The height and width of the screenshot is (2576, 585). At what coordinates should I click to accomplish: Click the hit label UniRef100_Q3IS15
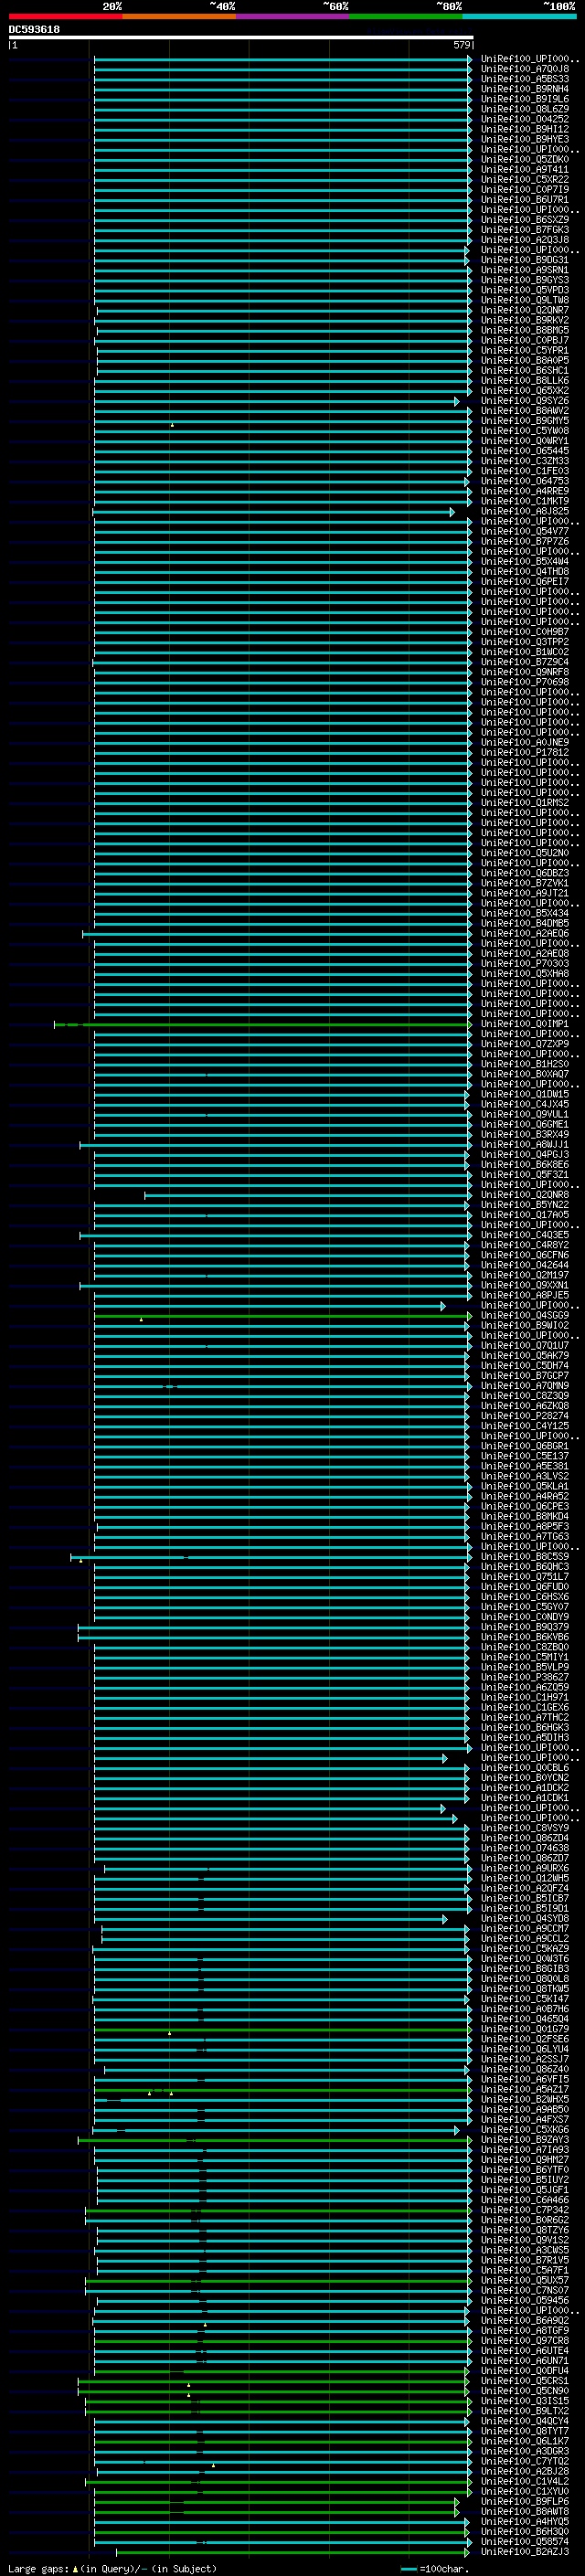click(x=525, y=2401)
